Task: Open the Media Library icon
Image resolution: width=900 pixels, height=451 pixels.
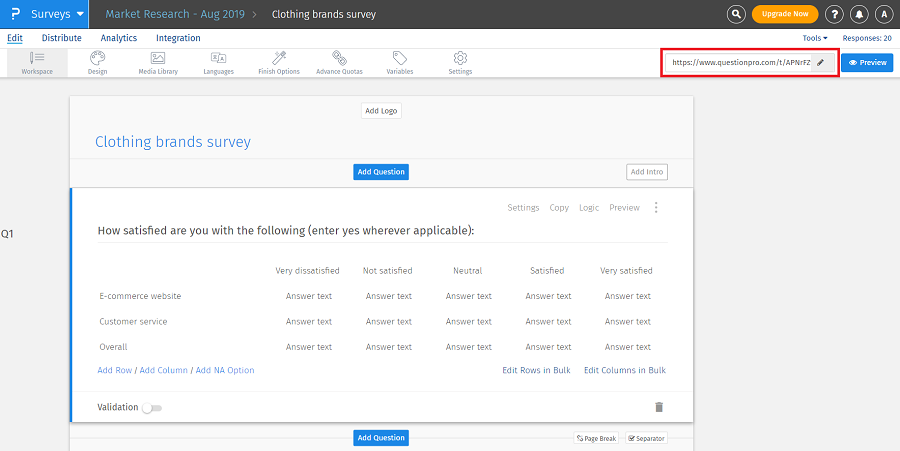Action: [x=158, y=58]
